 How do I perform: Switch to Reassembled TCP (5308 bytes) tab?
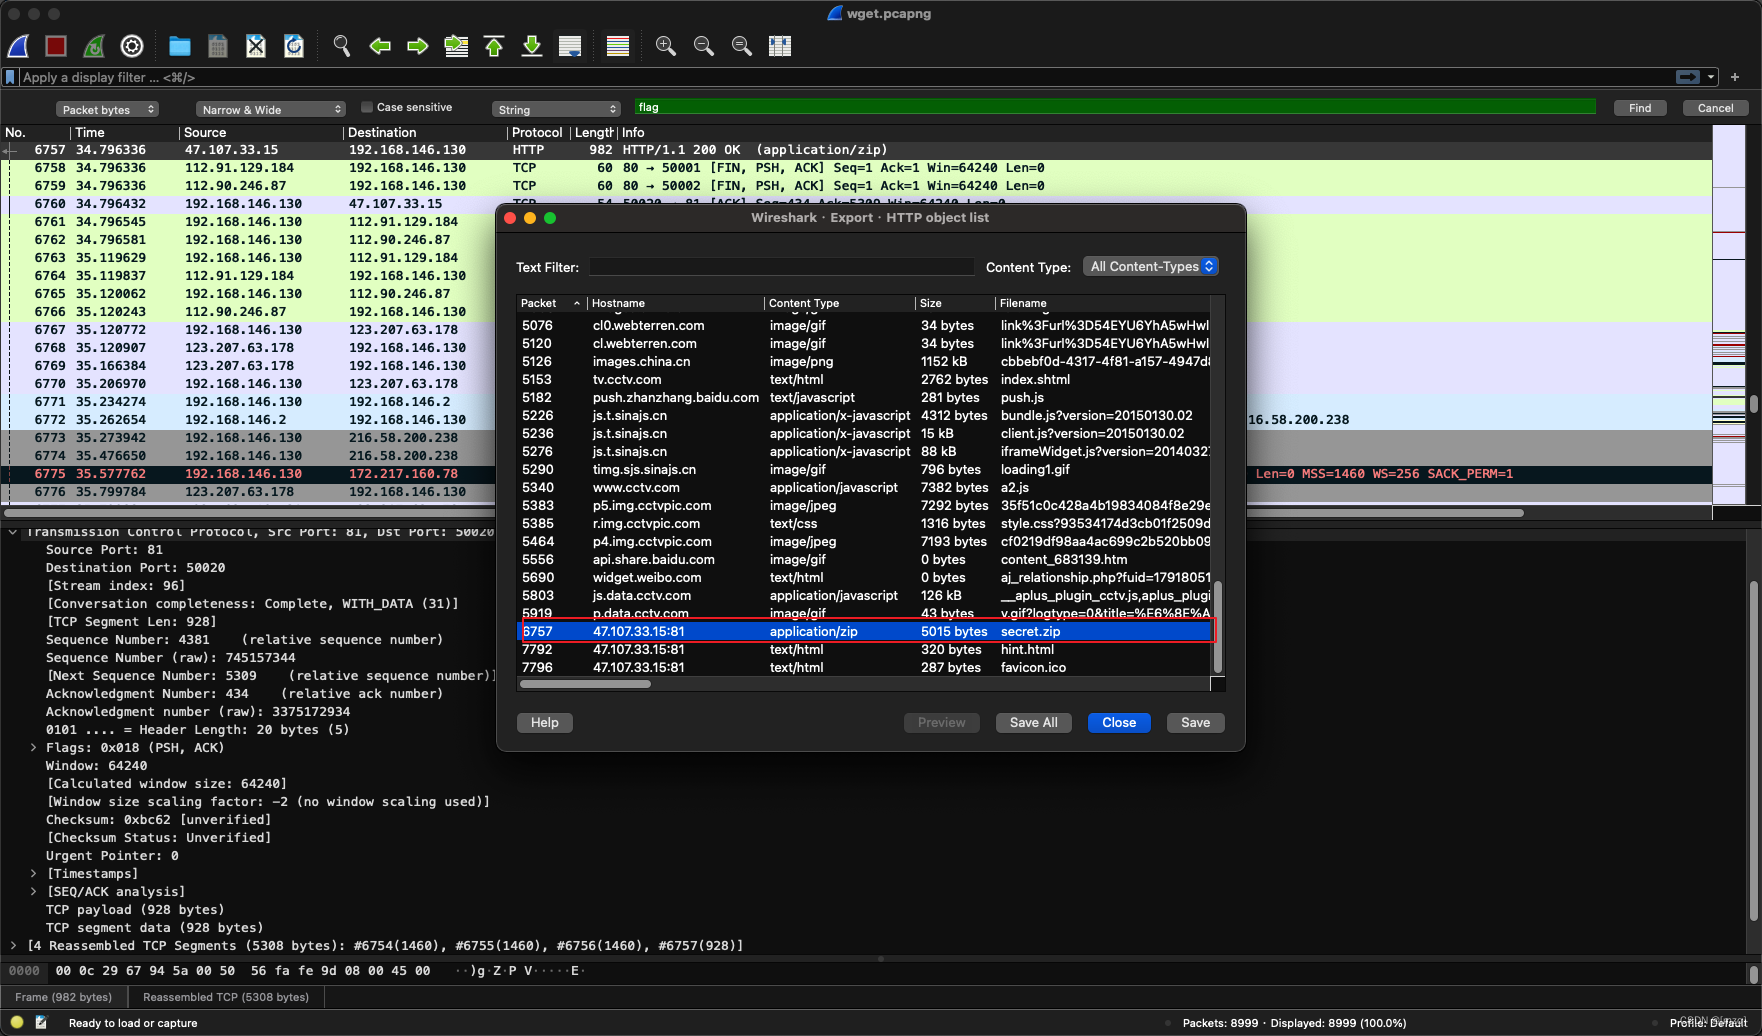point(226,997)
